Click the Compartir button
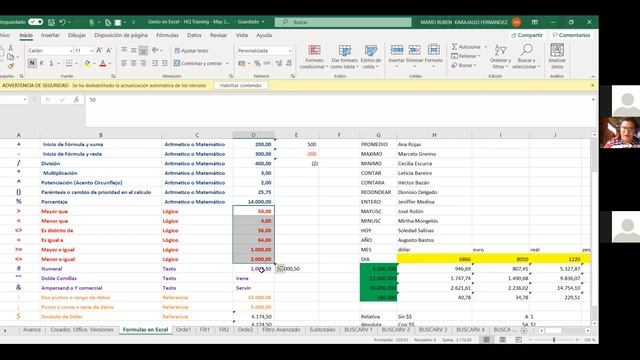The height and width of the screenshot is (360, 640). 527,35
